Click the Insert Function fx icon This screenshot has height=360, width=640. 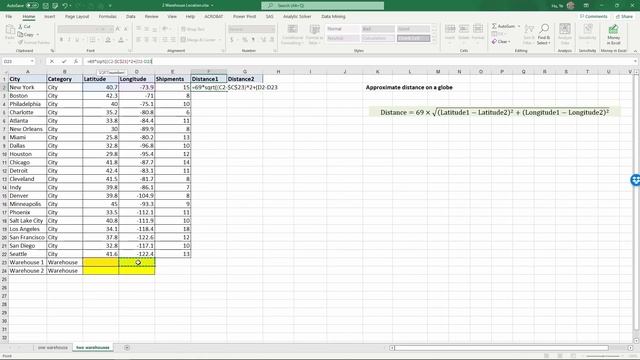tap(76, 61)
